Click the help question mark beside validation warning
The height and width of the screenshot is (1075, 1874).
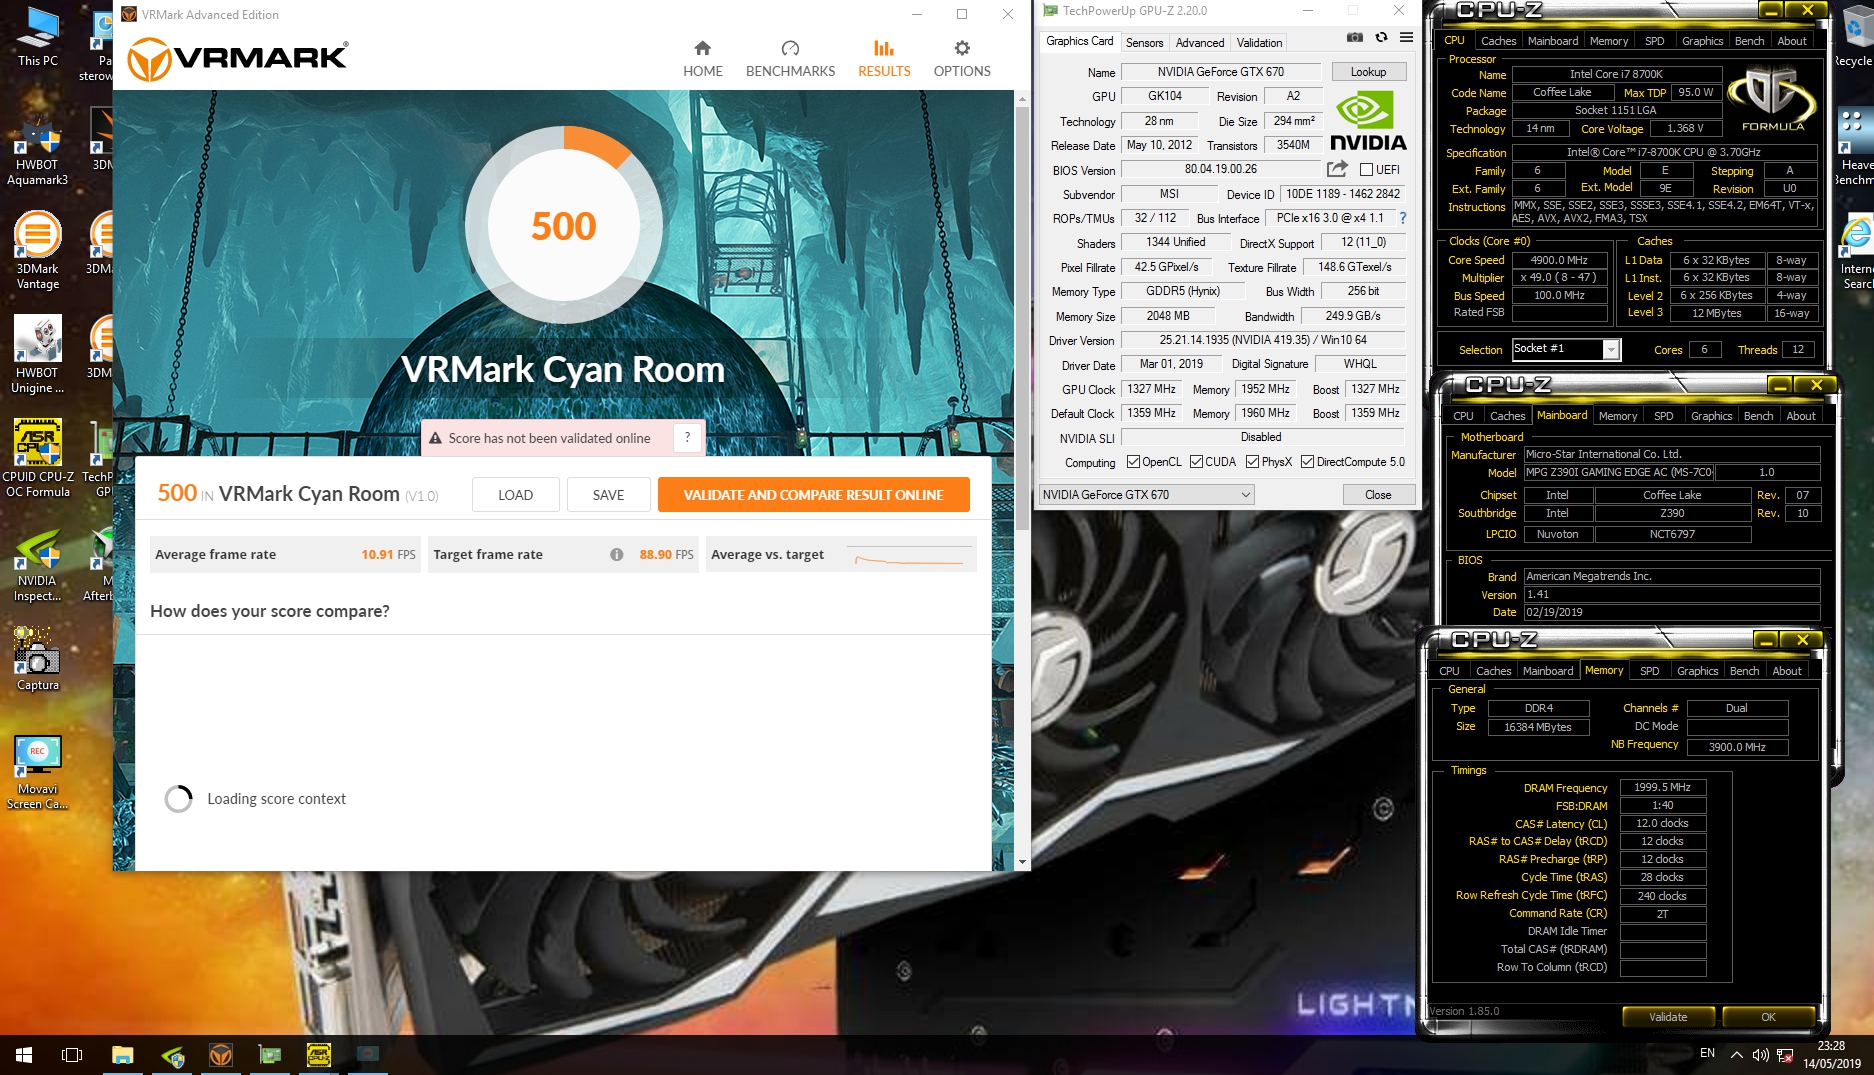point(687,438)
